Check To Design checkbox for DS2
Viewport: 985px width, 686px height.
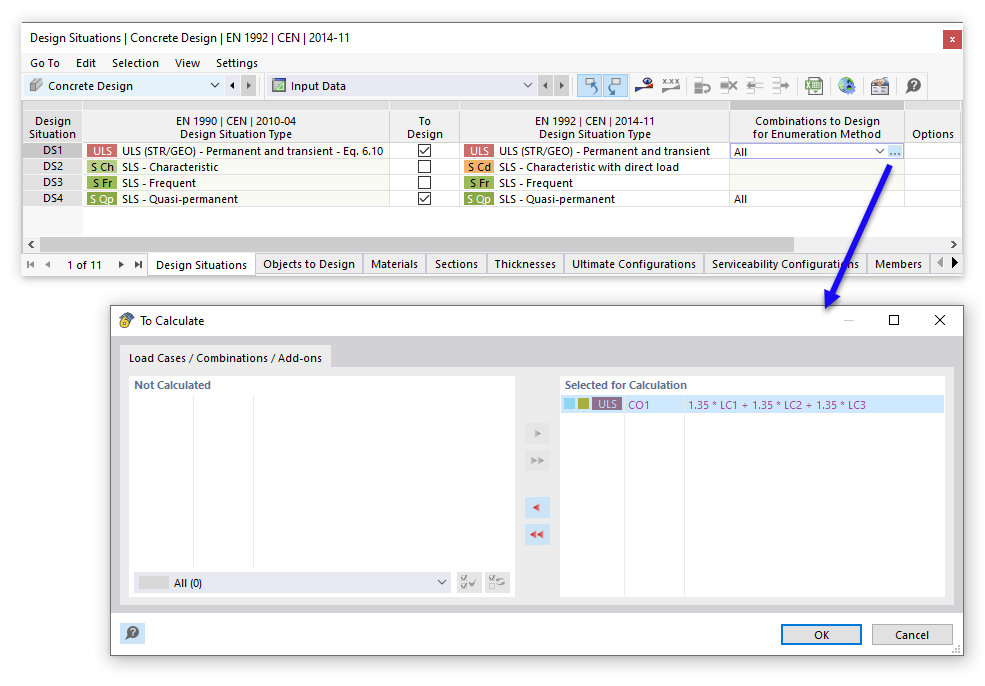(x=425, y=166)
